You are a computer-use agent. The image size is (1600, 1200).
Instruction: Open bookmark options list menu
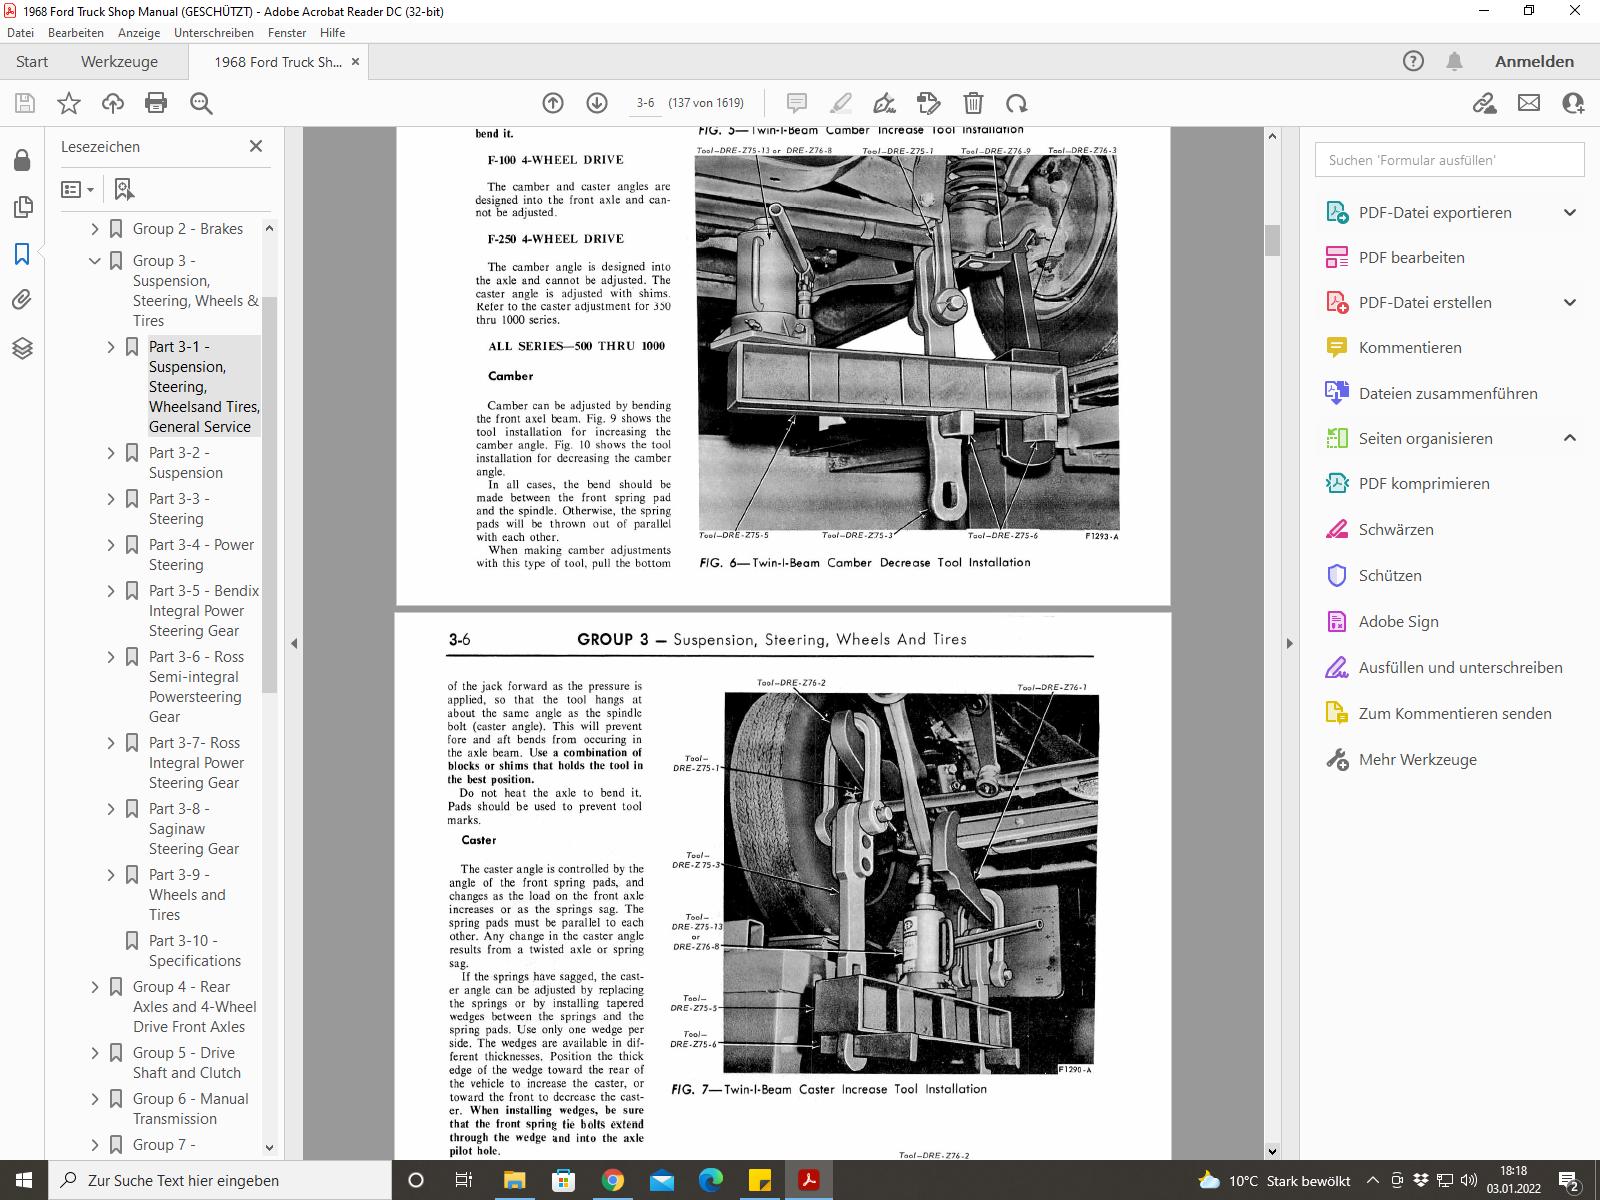pos(77,189)
